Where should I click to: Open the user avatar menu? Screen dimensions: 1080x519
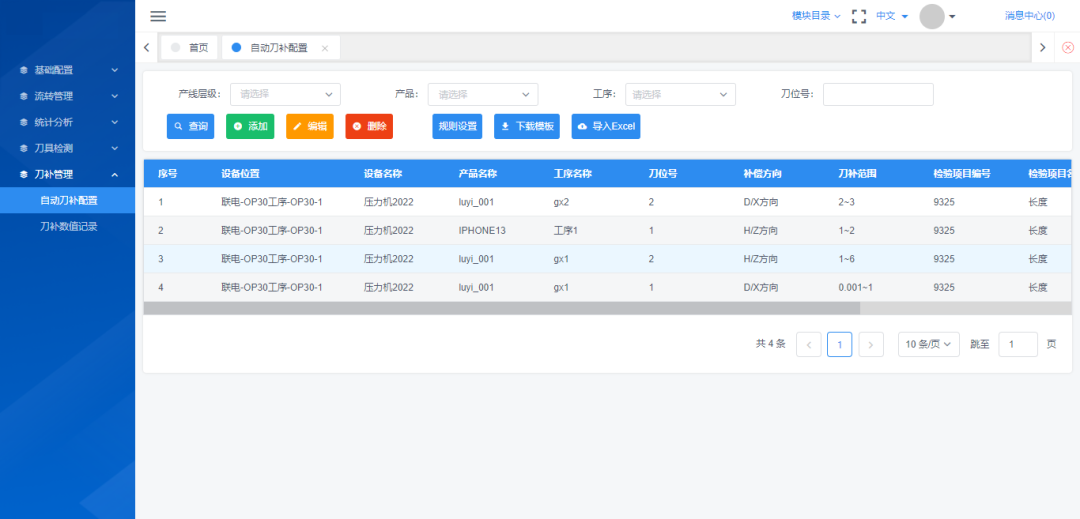pos(937,17)
